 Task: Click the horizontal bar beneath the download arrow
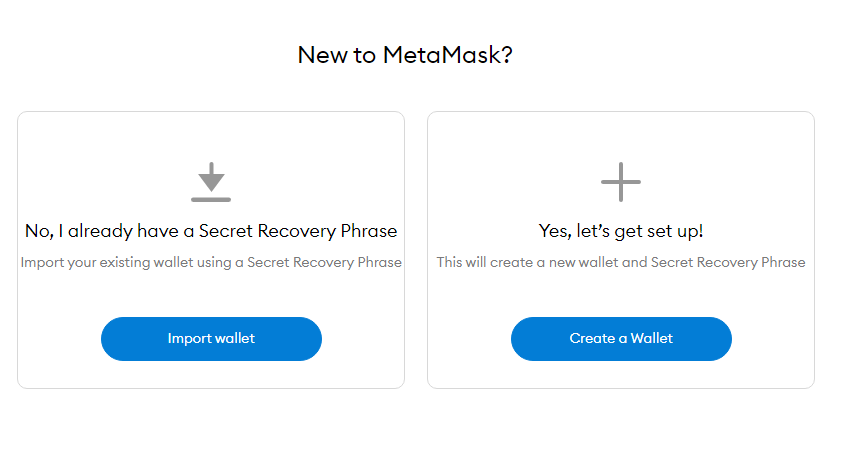click(x=211, y=199)
